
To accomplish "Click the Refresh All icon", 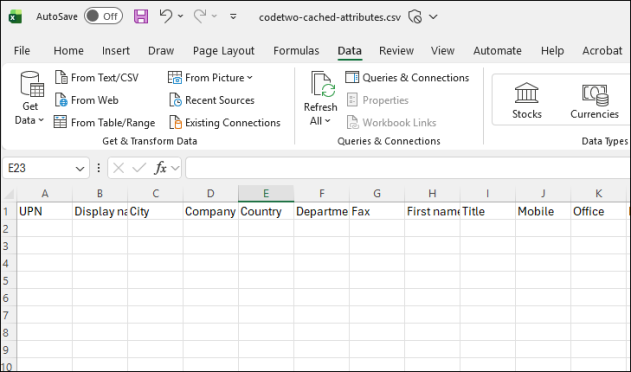I will tap(323, 85).
